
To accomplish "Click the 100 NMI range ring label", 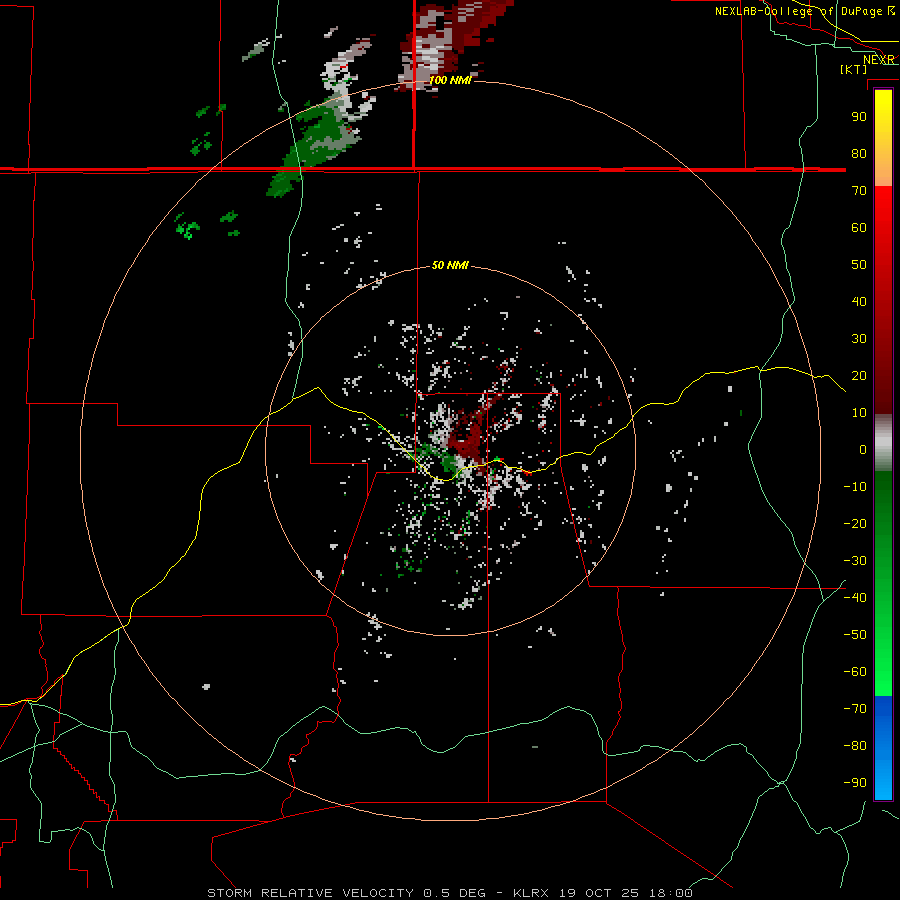I will pyautogui.click(x=450, y=80).
